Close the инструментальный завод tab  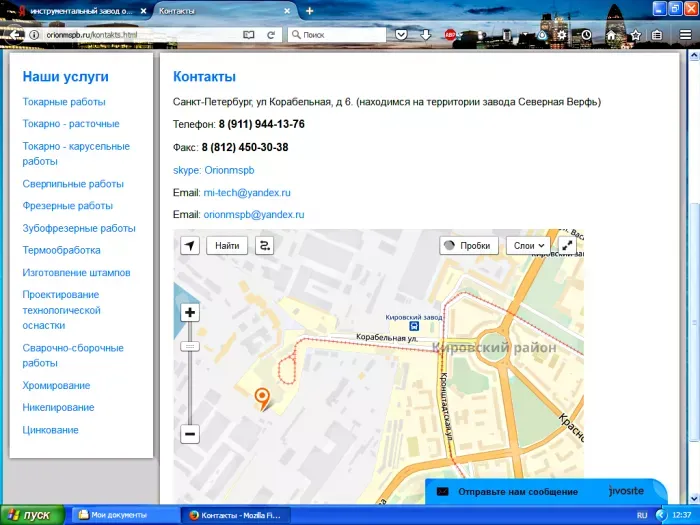point(143,11)
